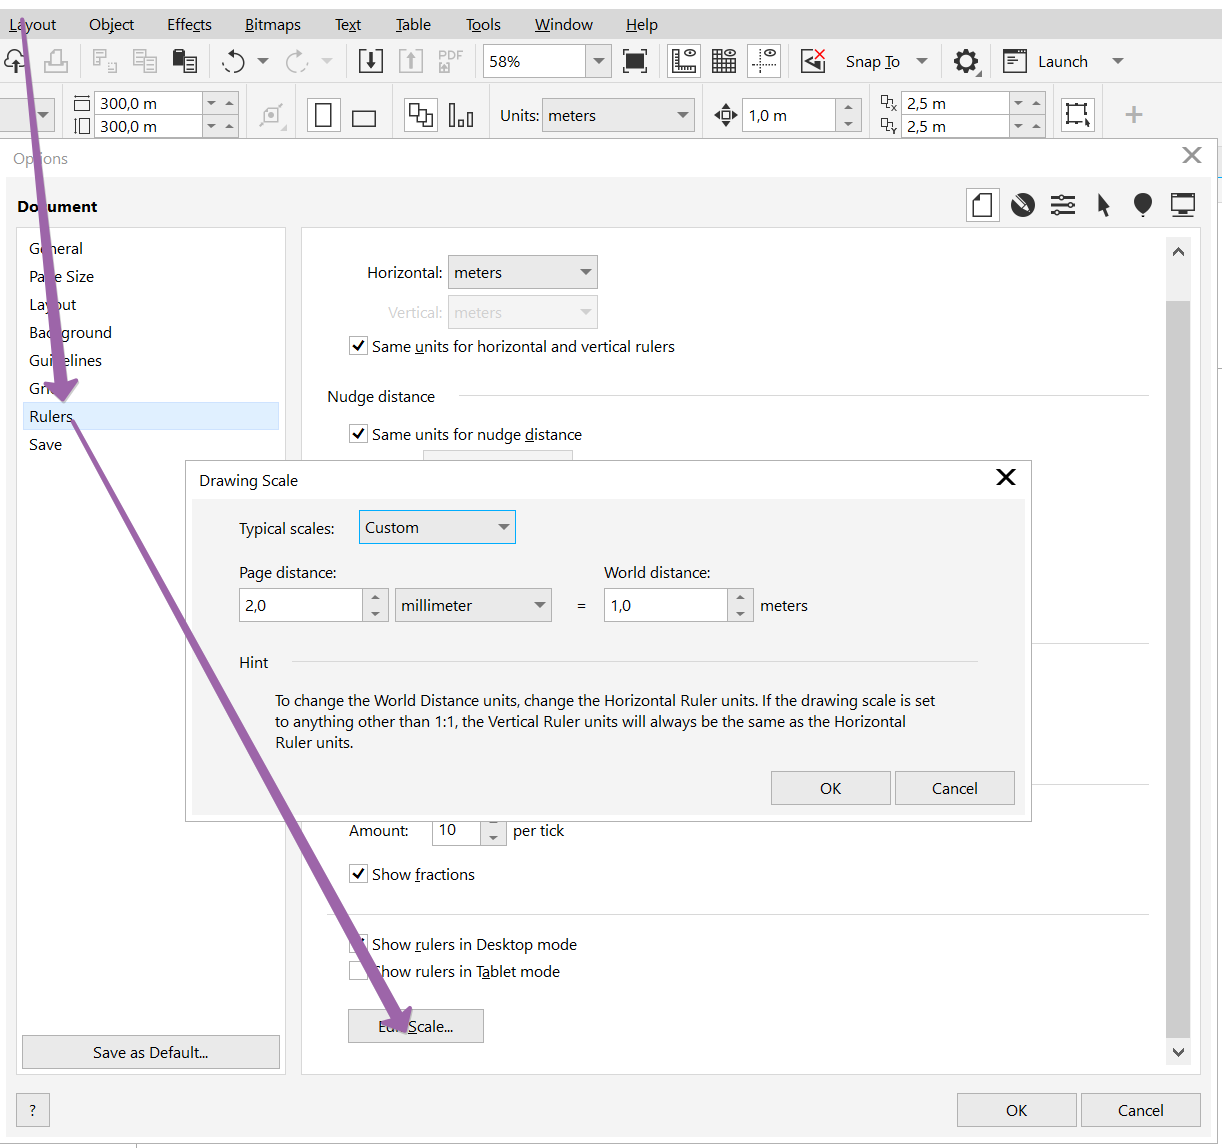The image size is (1222, 1148).
Task: Cancel the Drawing Scale dialog
Action: 955,788
